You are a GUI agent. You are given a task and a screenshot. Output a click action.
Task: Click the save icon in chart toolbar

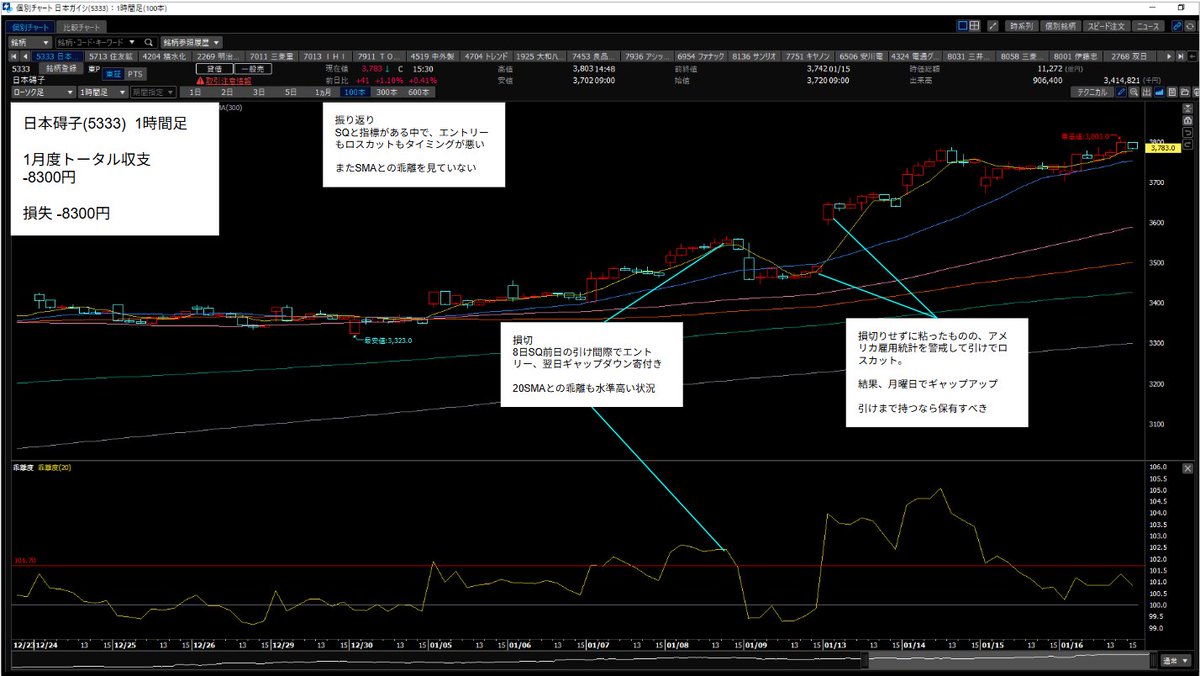coord(1173,91)
